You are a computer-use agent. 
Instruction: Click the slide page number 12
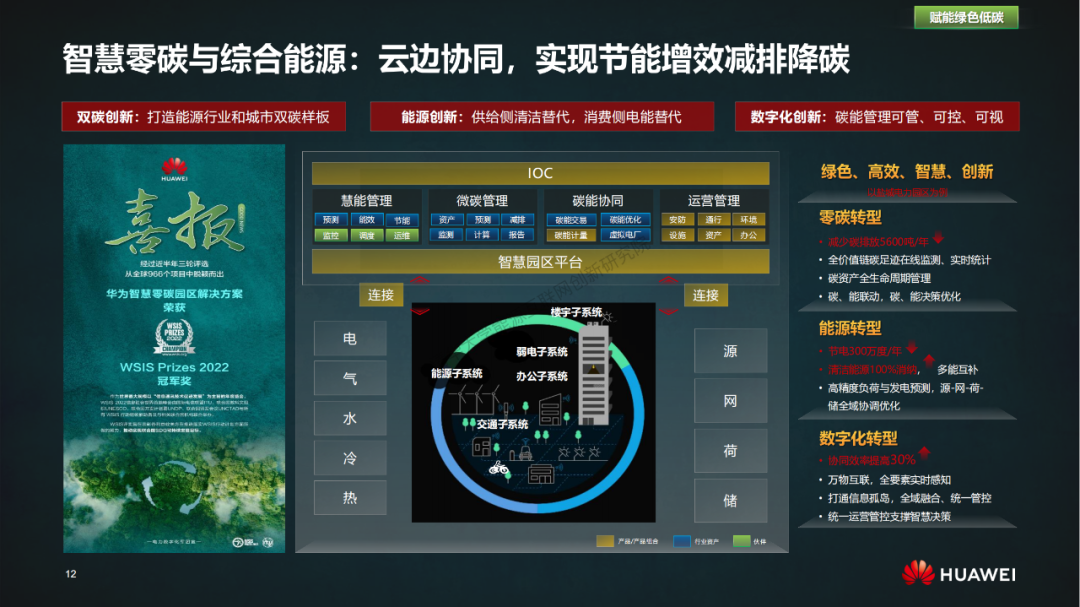tap(71, 574)
